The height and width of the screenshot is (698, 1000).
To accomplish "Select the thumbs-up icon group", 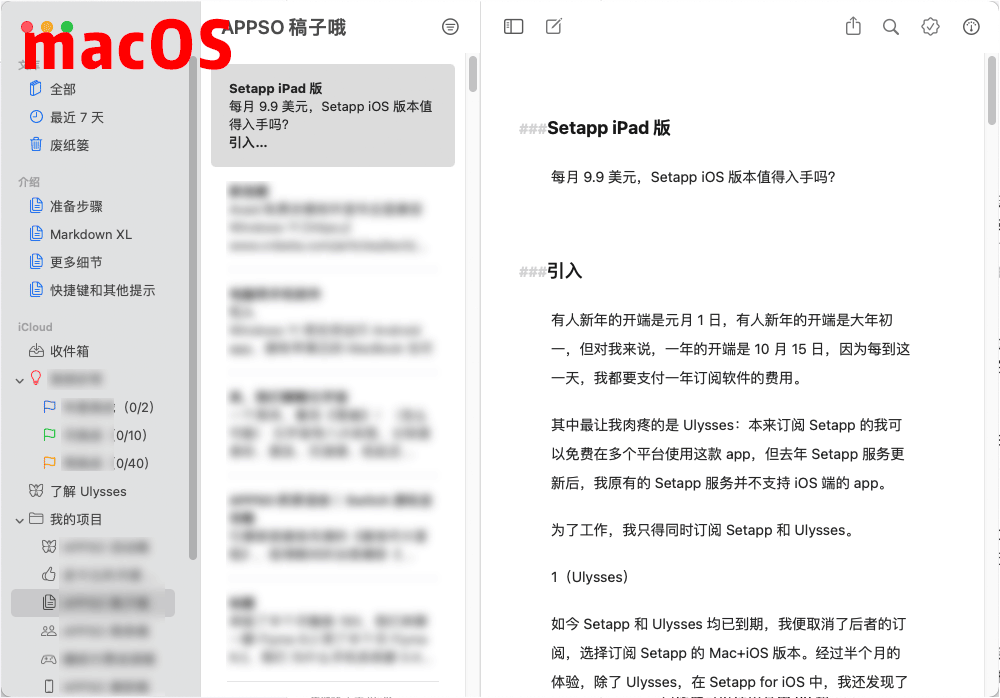I will click(96, 575).
